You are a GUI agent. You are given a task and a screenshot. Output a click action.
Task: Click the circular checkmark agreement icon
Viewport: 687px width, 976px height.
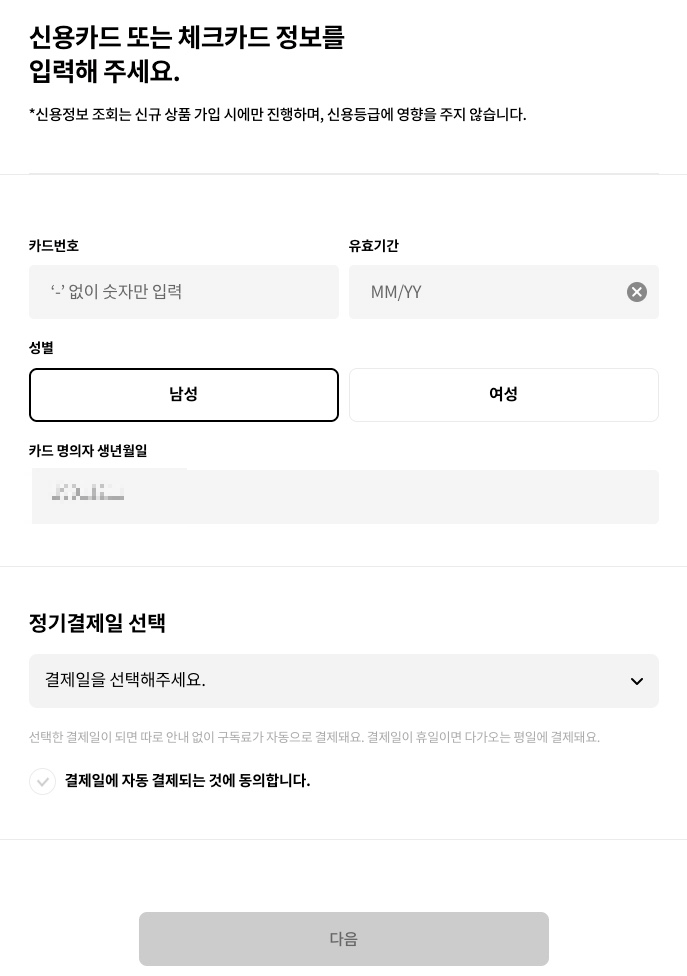point(43,782)
